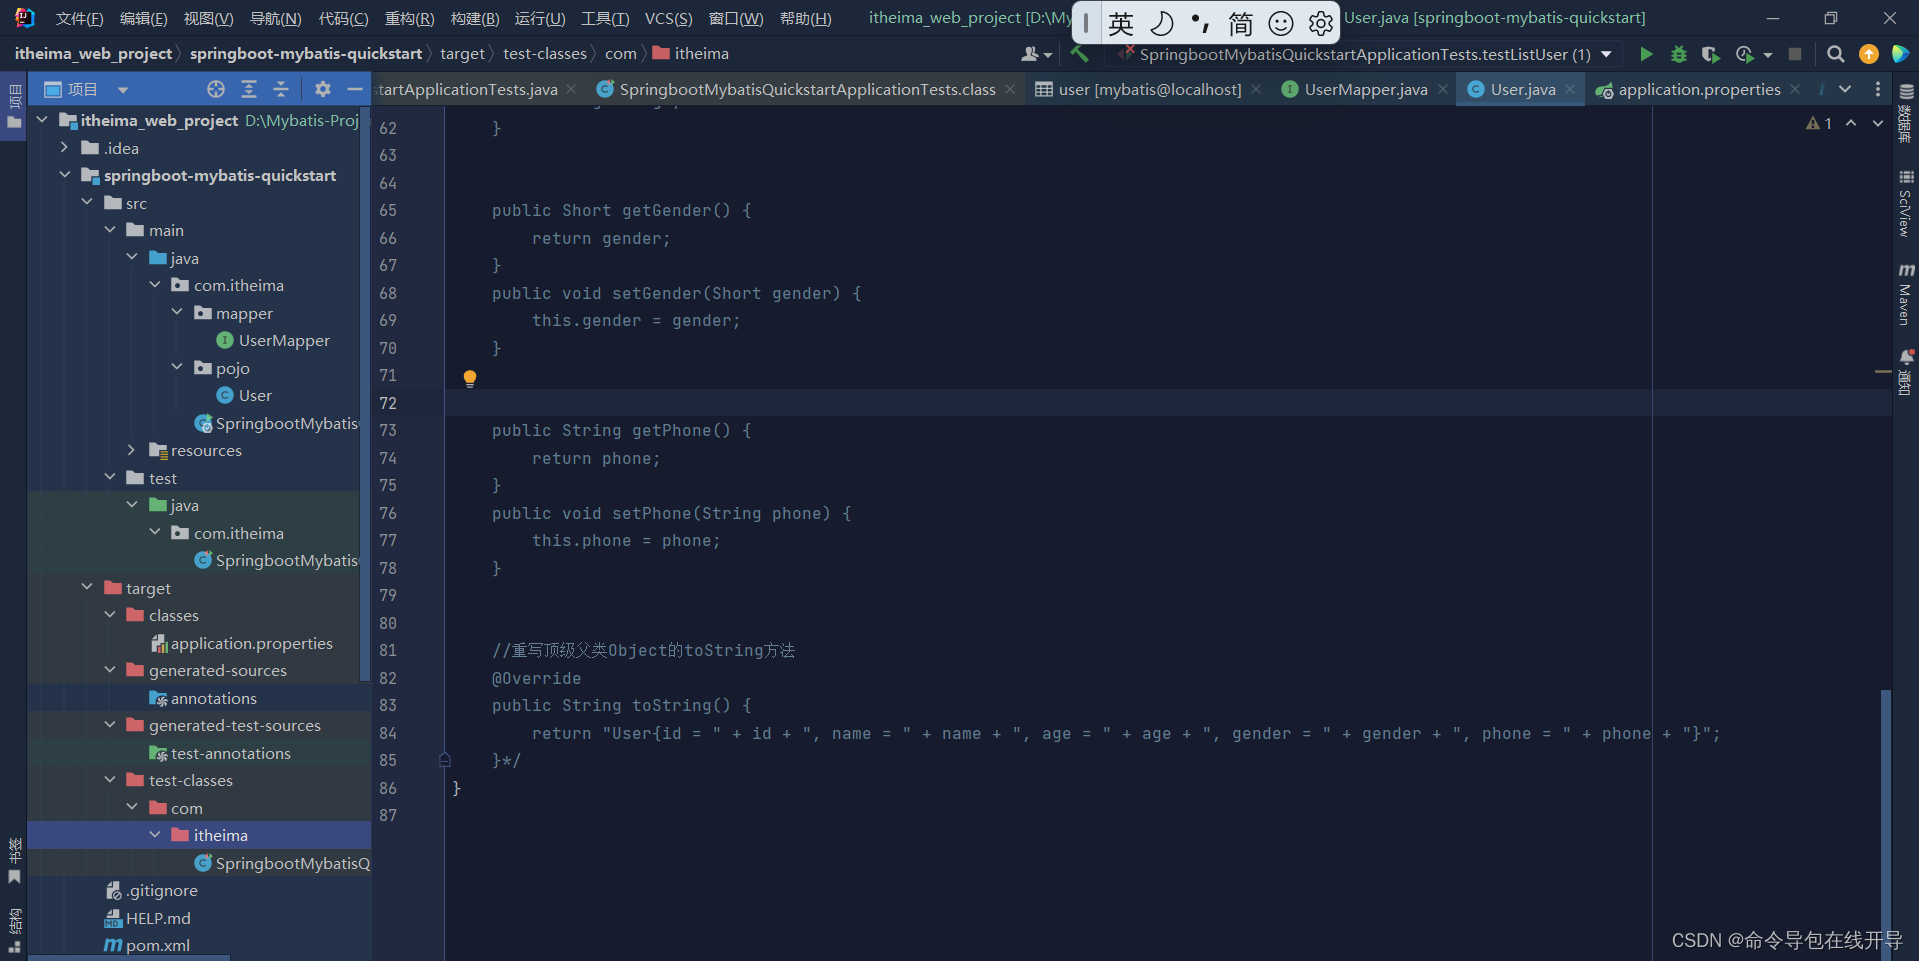1919x961 pixels.
Task: Collapse the pojo package
Action: pyautogui.click(x=177, y=367)
